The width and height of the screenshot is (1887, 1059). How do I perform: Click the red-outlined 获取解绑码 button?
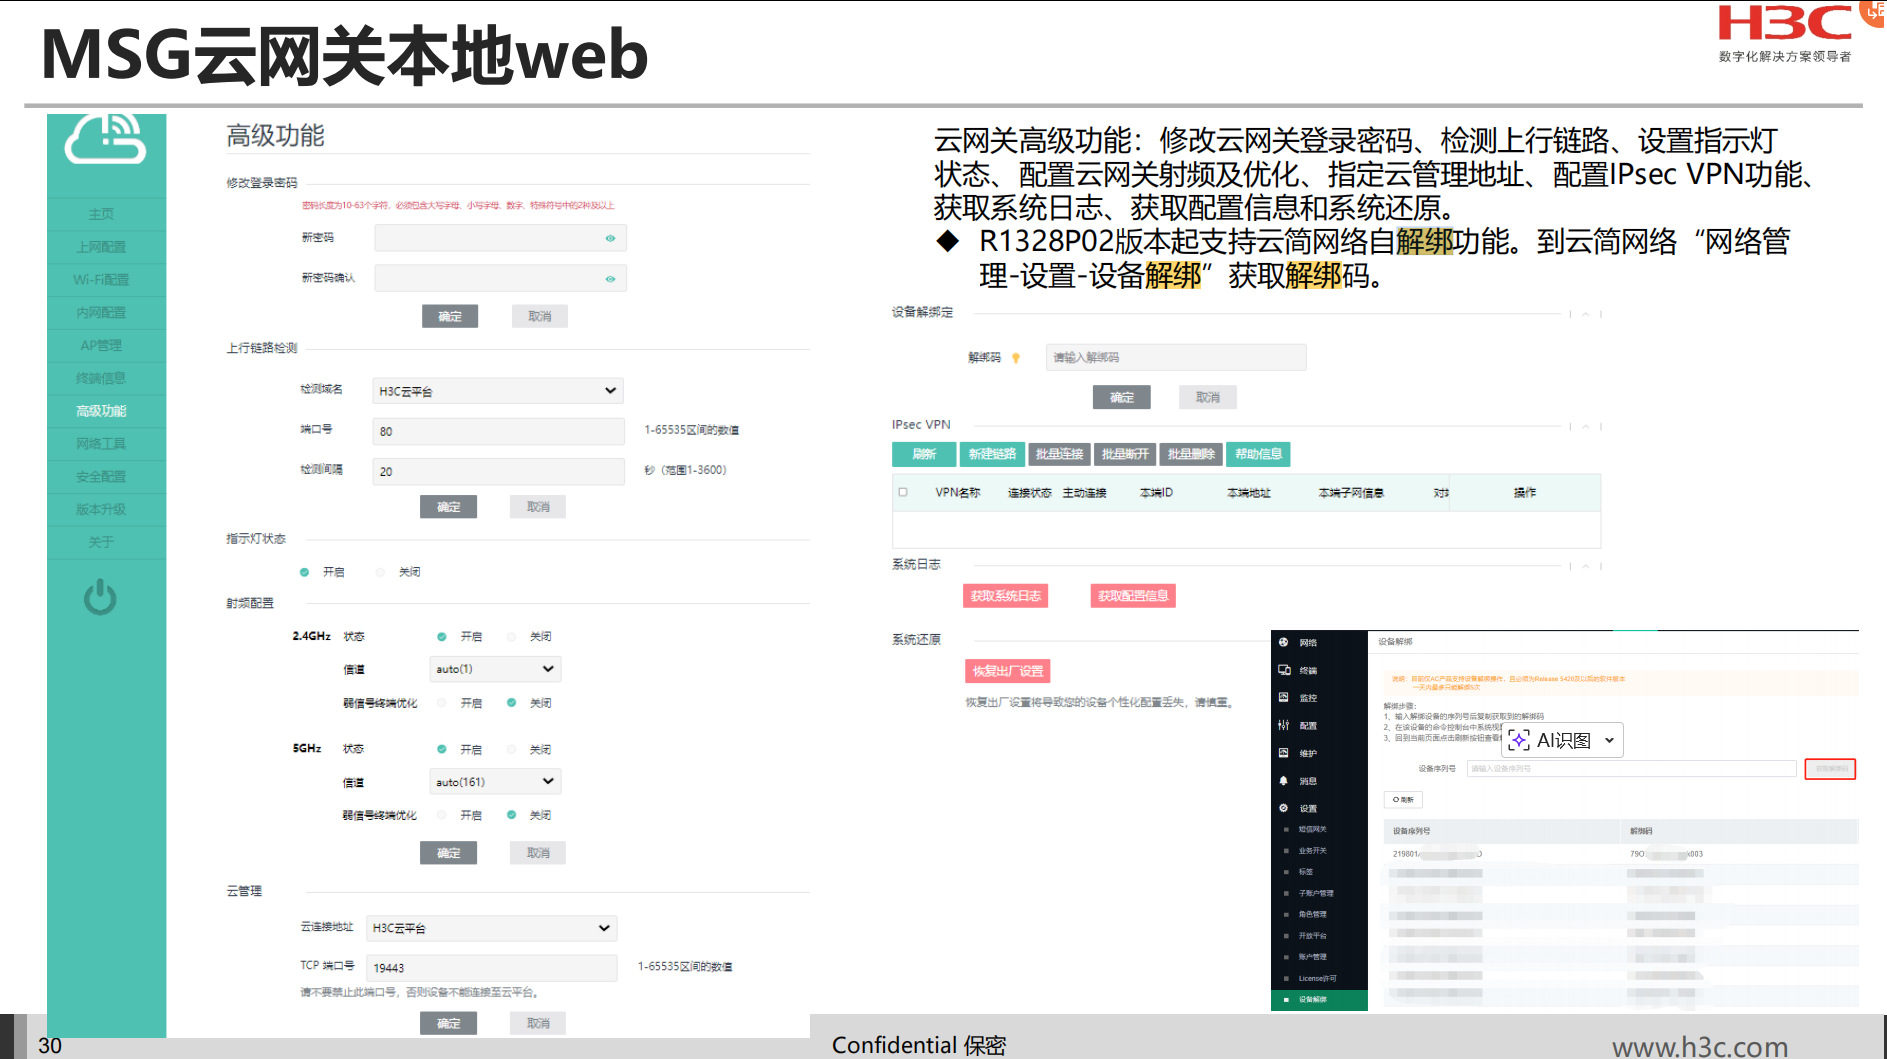tap(1830, 769)
